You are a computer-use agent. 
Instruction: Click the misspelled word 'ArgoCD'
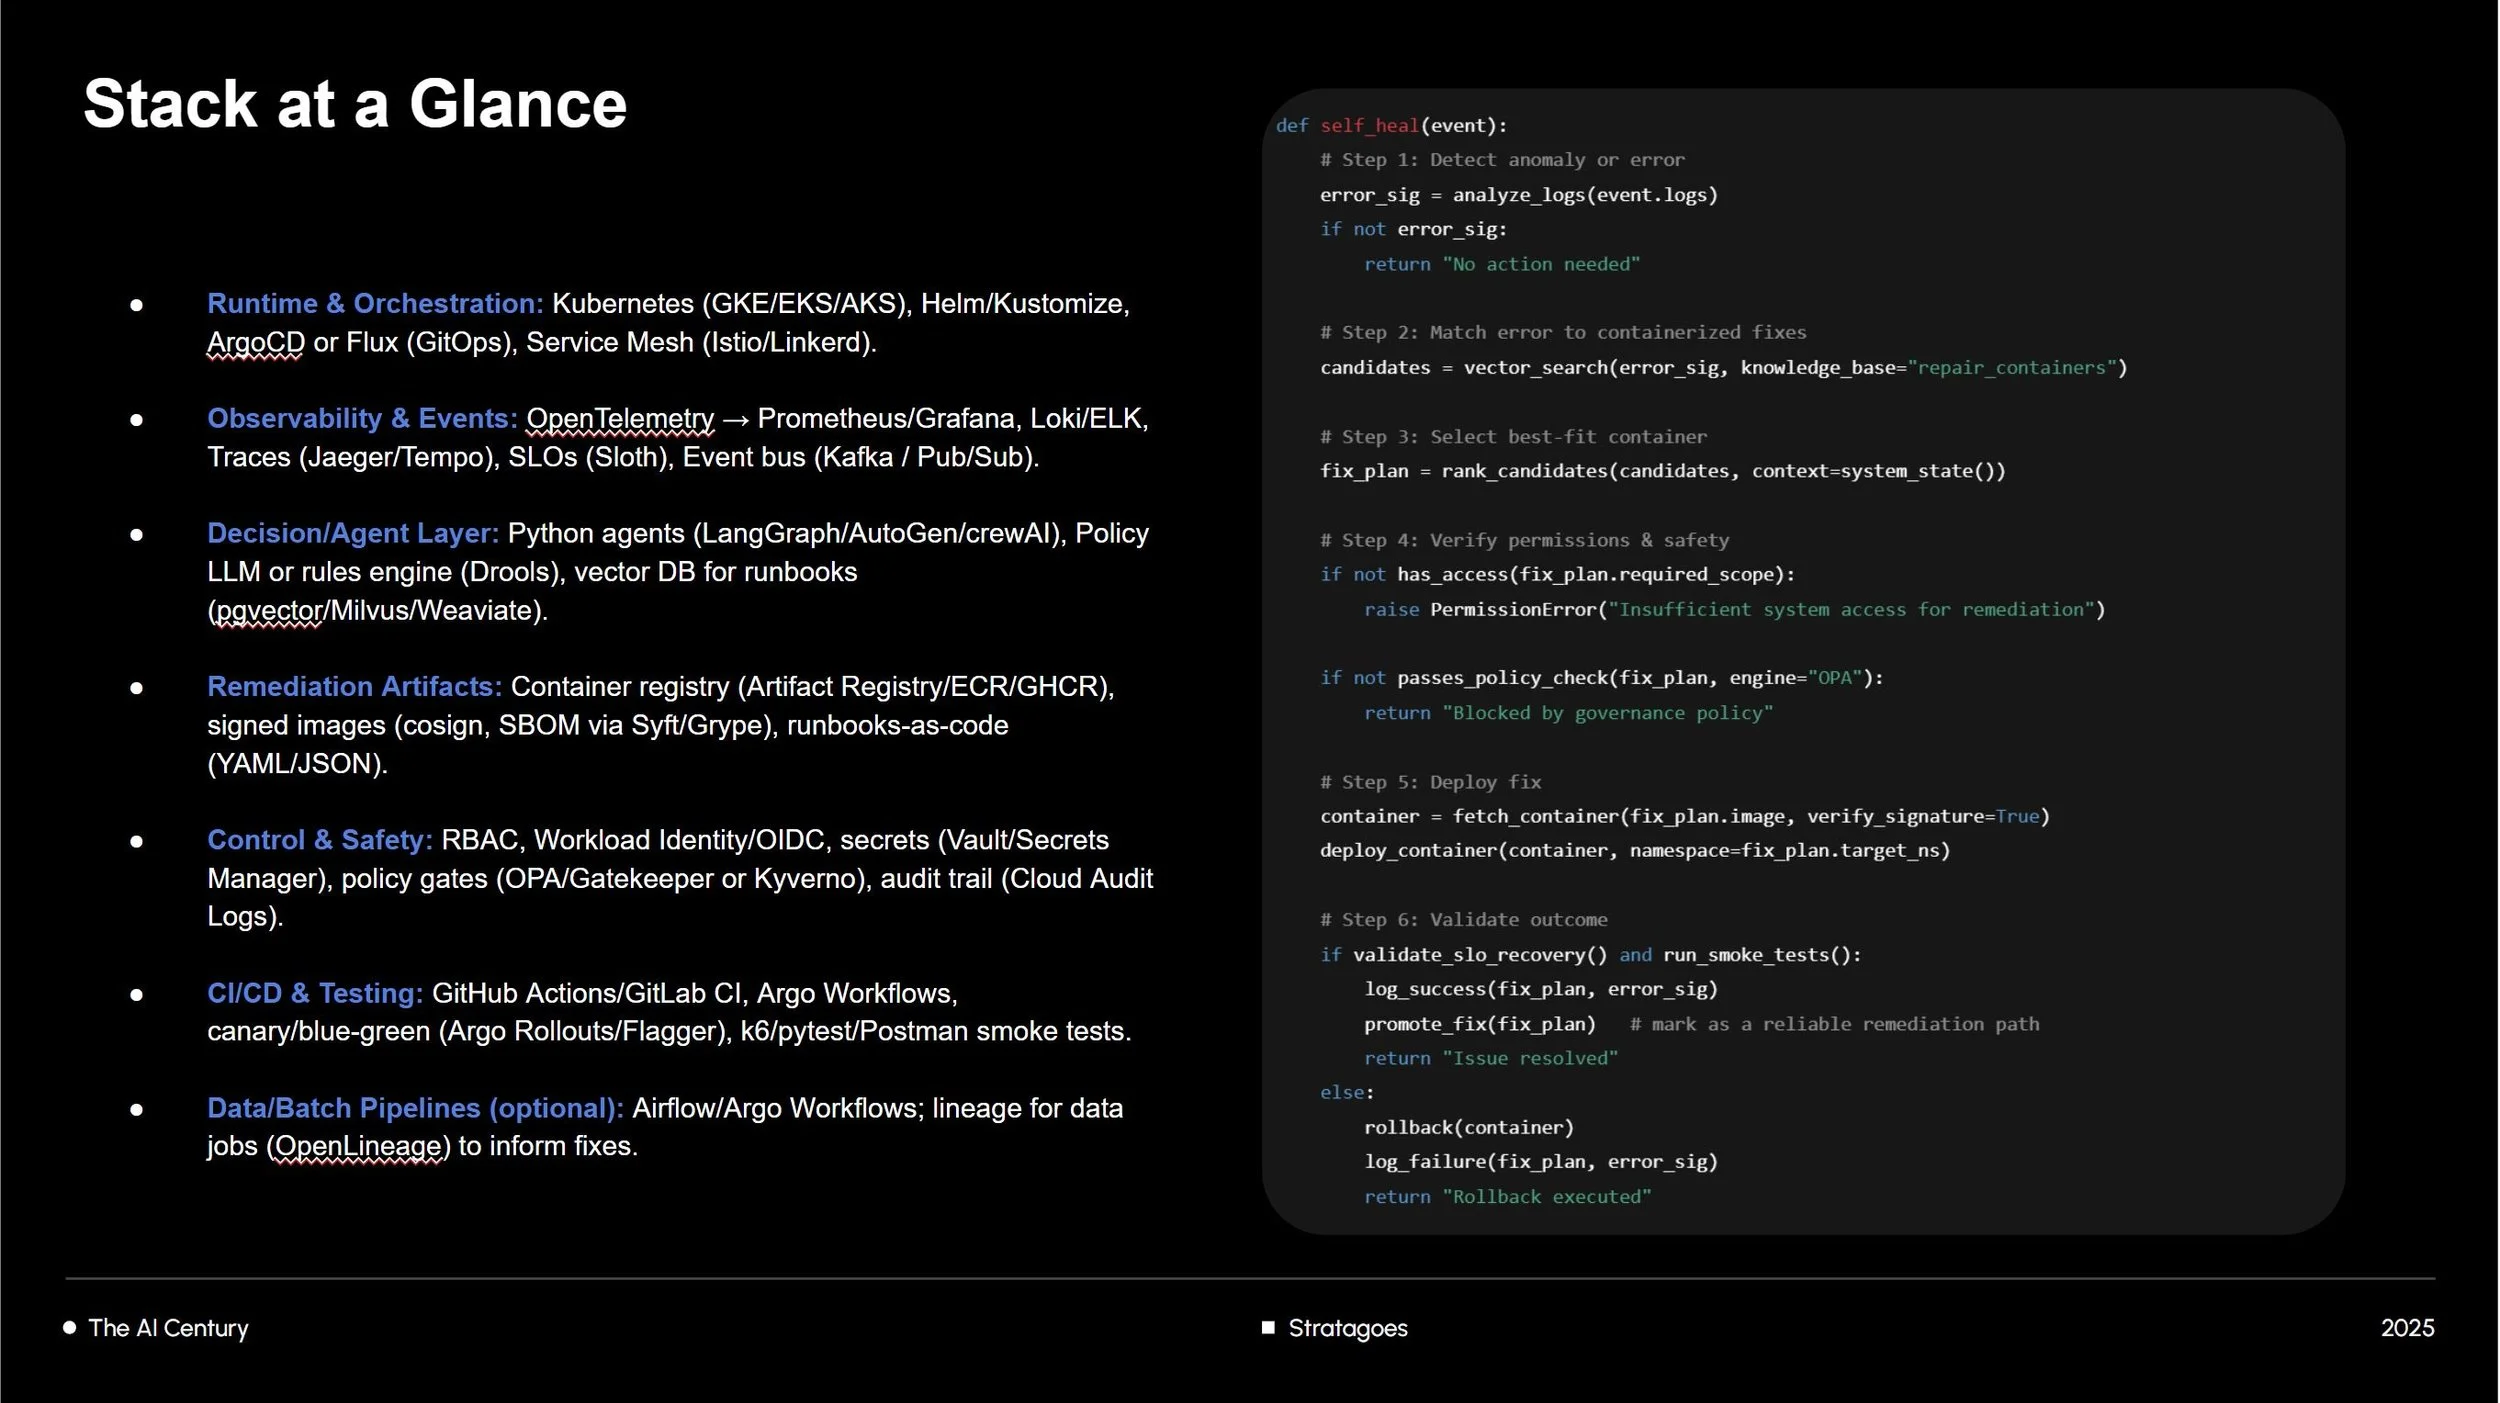click(x=255, y=342)
